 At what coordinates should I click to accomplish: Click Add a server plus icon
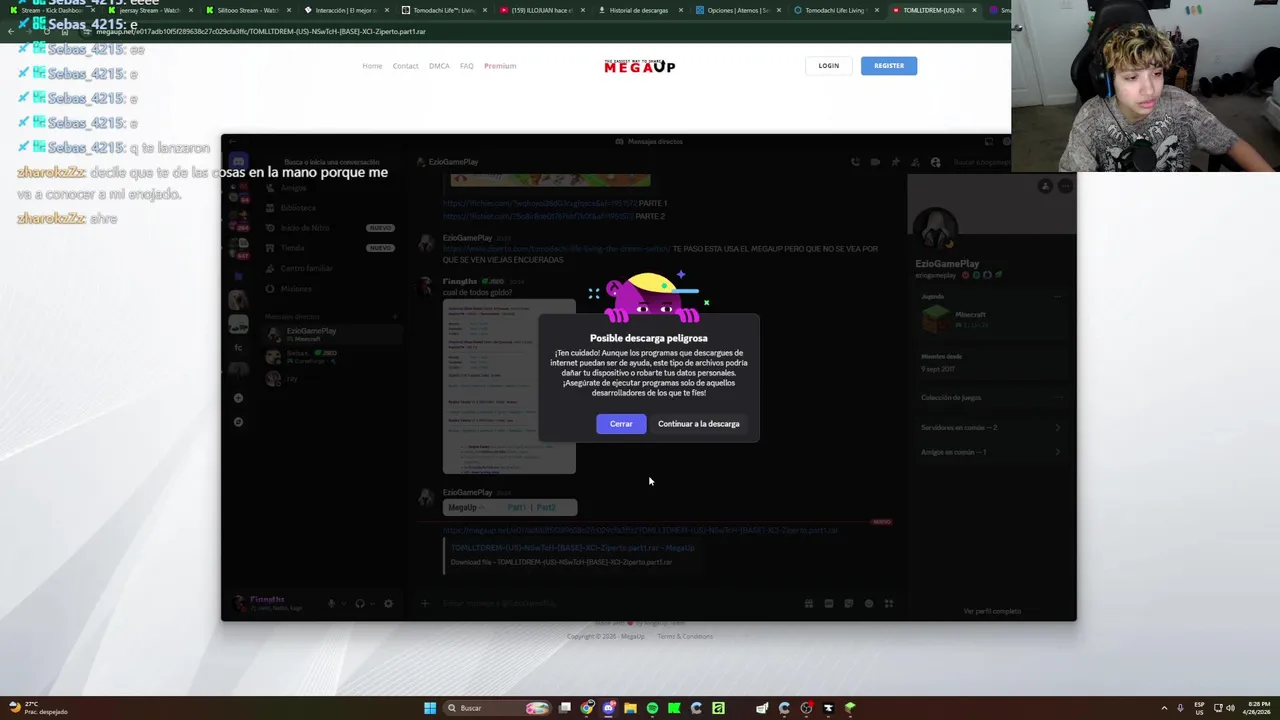point(238,398)
